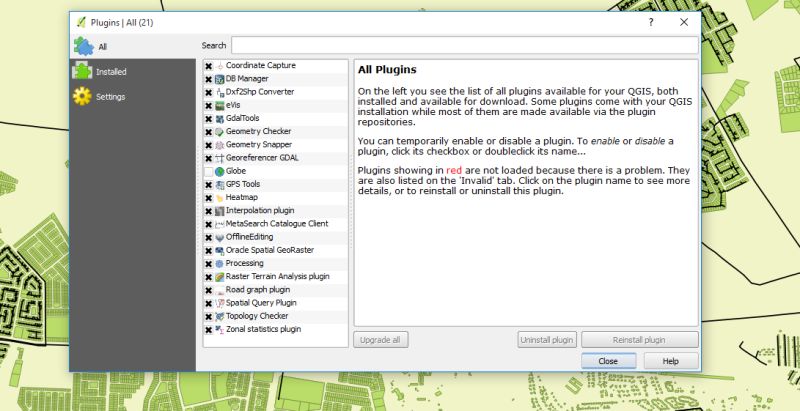Select the Georeferencer GDAL plugin name
800x411 pixels.
coord(262,158)
